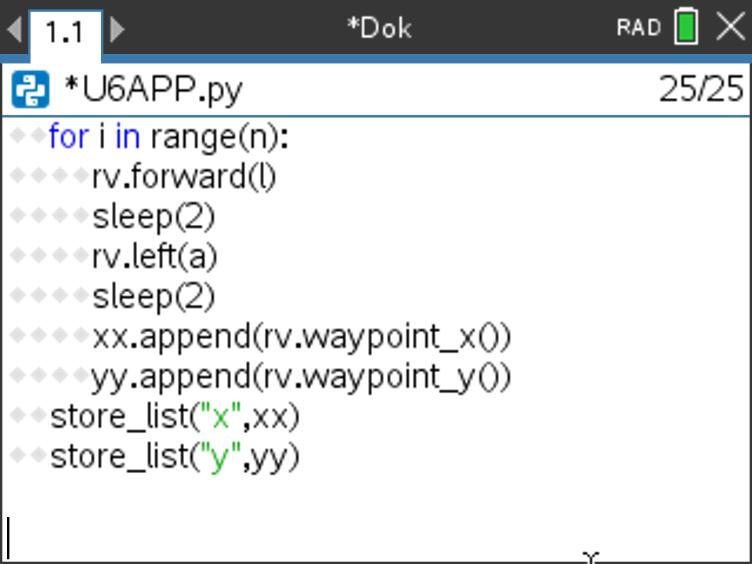Screen dimensions: 752x564
Task: Click the first sleep(2) line
Action: click(153, 217)
